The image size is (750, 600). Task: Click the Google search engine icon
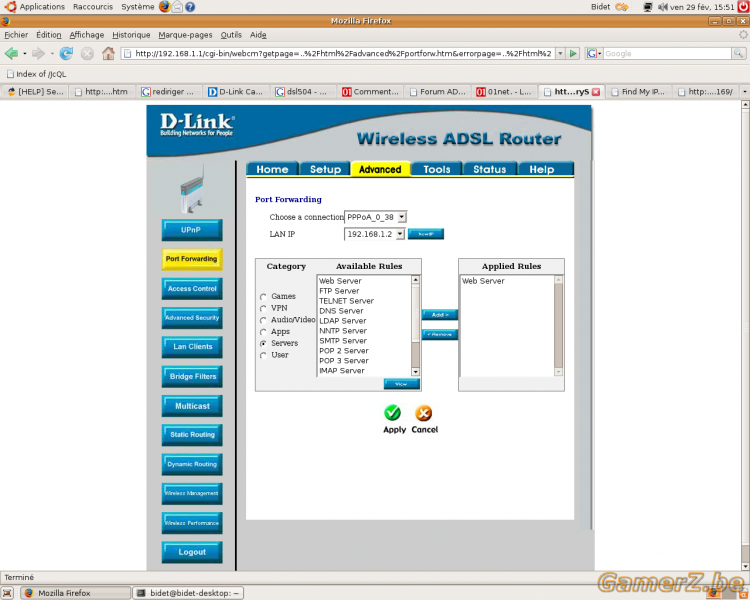(591, 54)
